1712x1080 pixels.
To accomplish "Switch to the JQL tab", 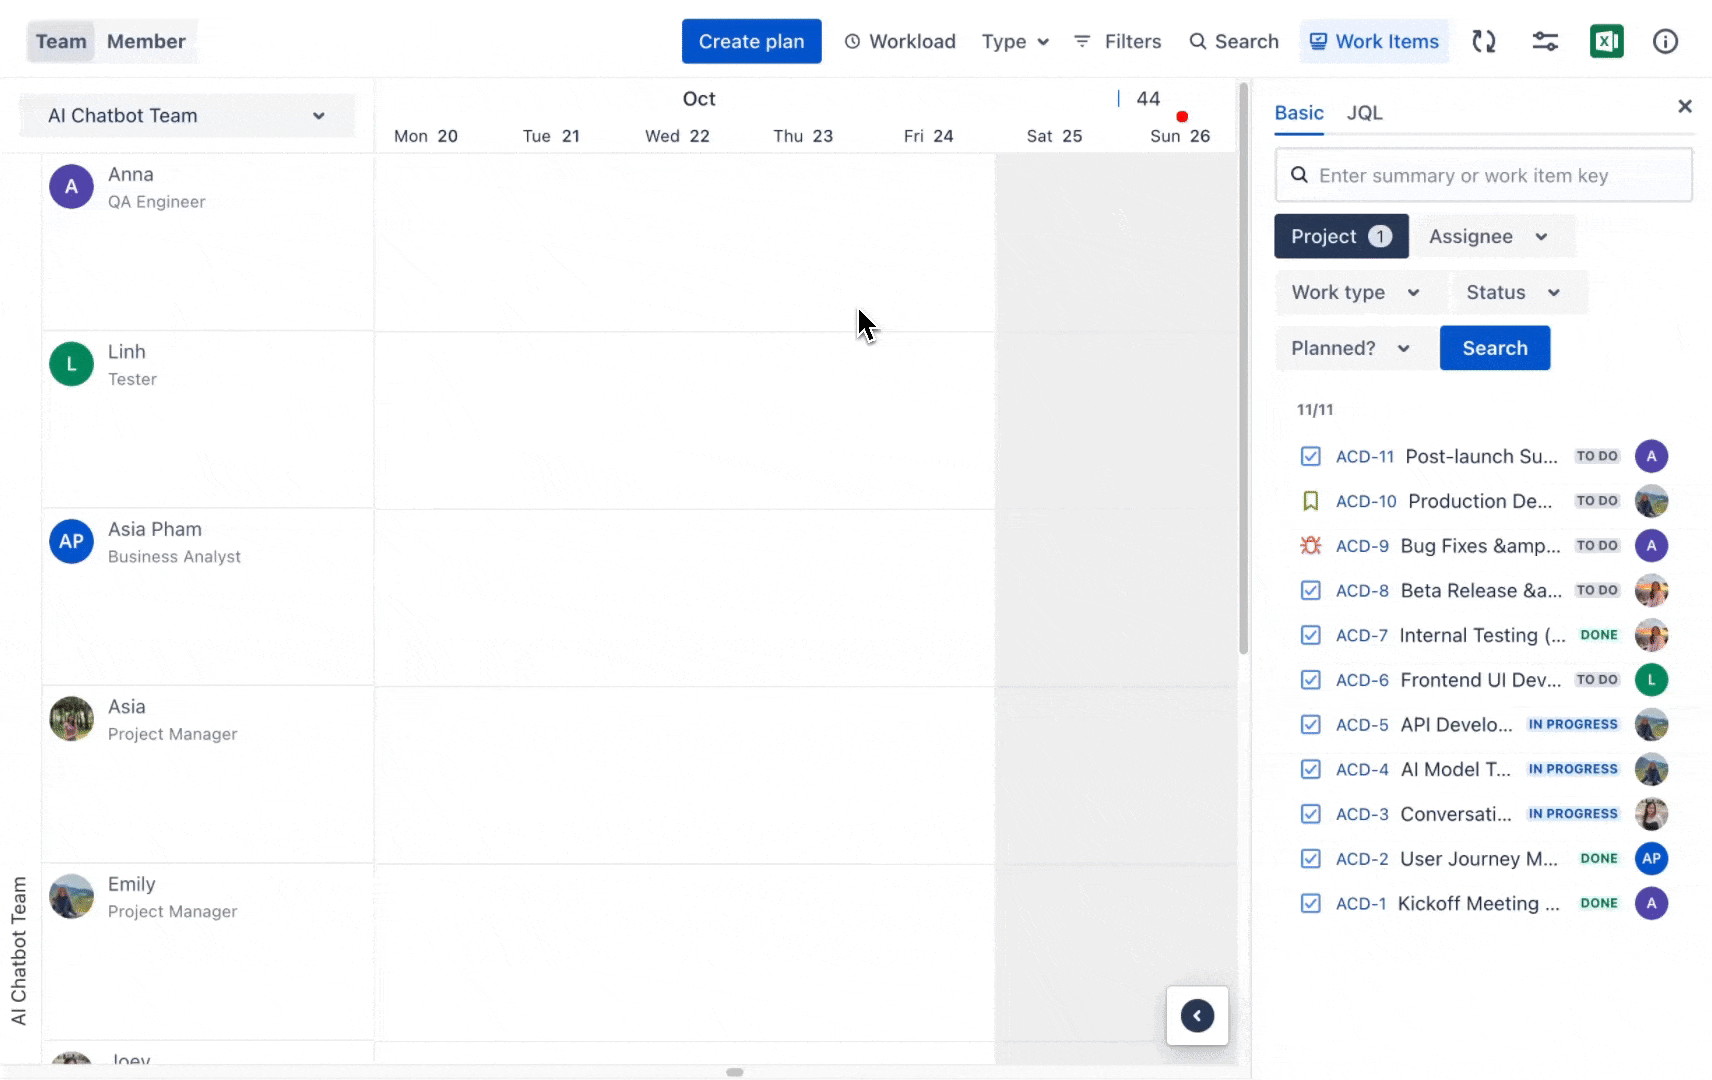I will tap(1363, 113).
